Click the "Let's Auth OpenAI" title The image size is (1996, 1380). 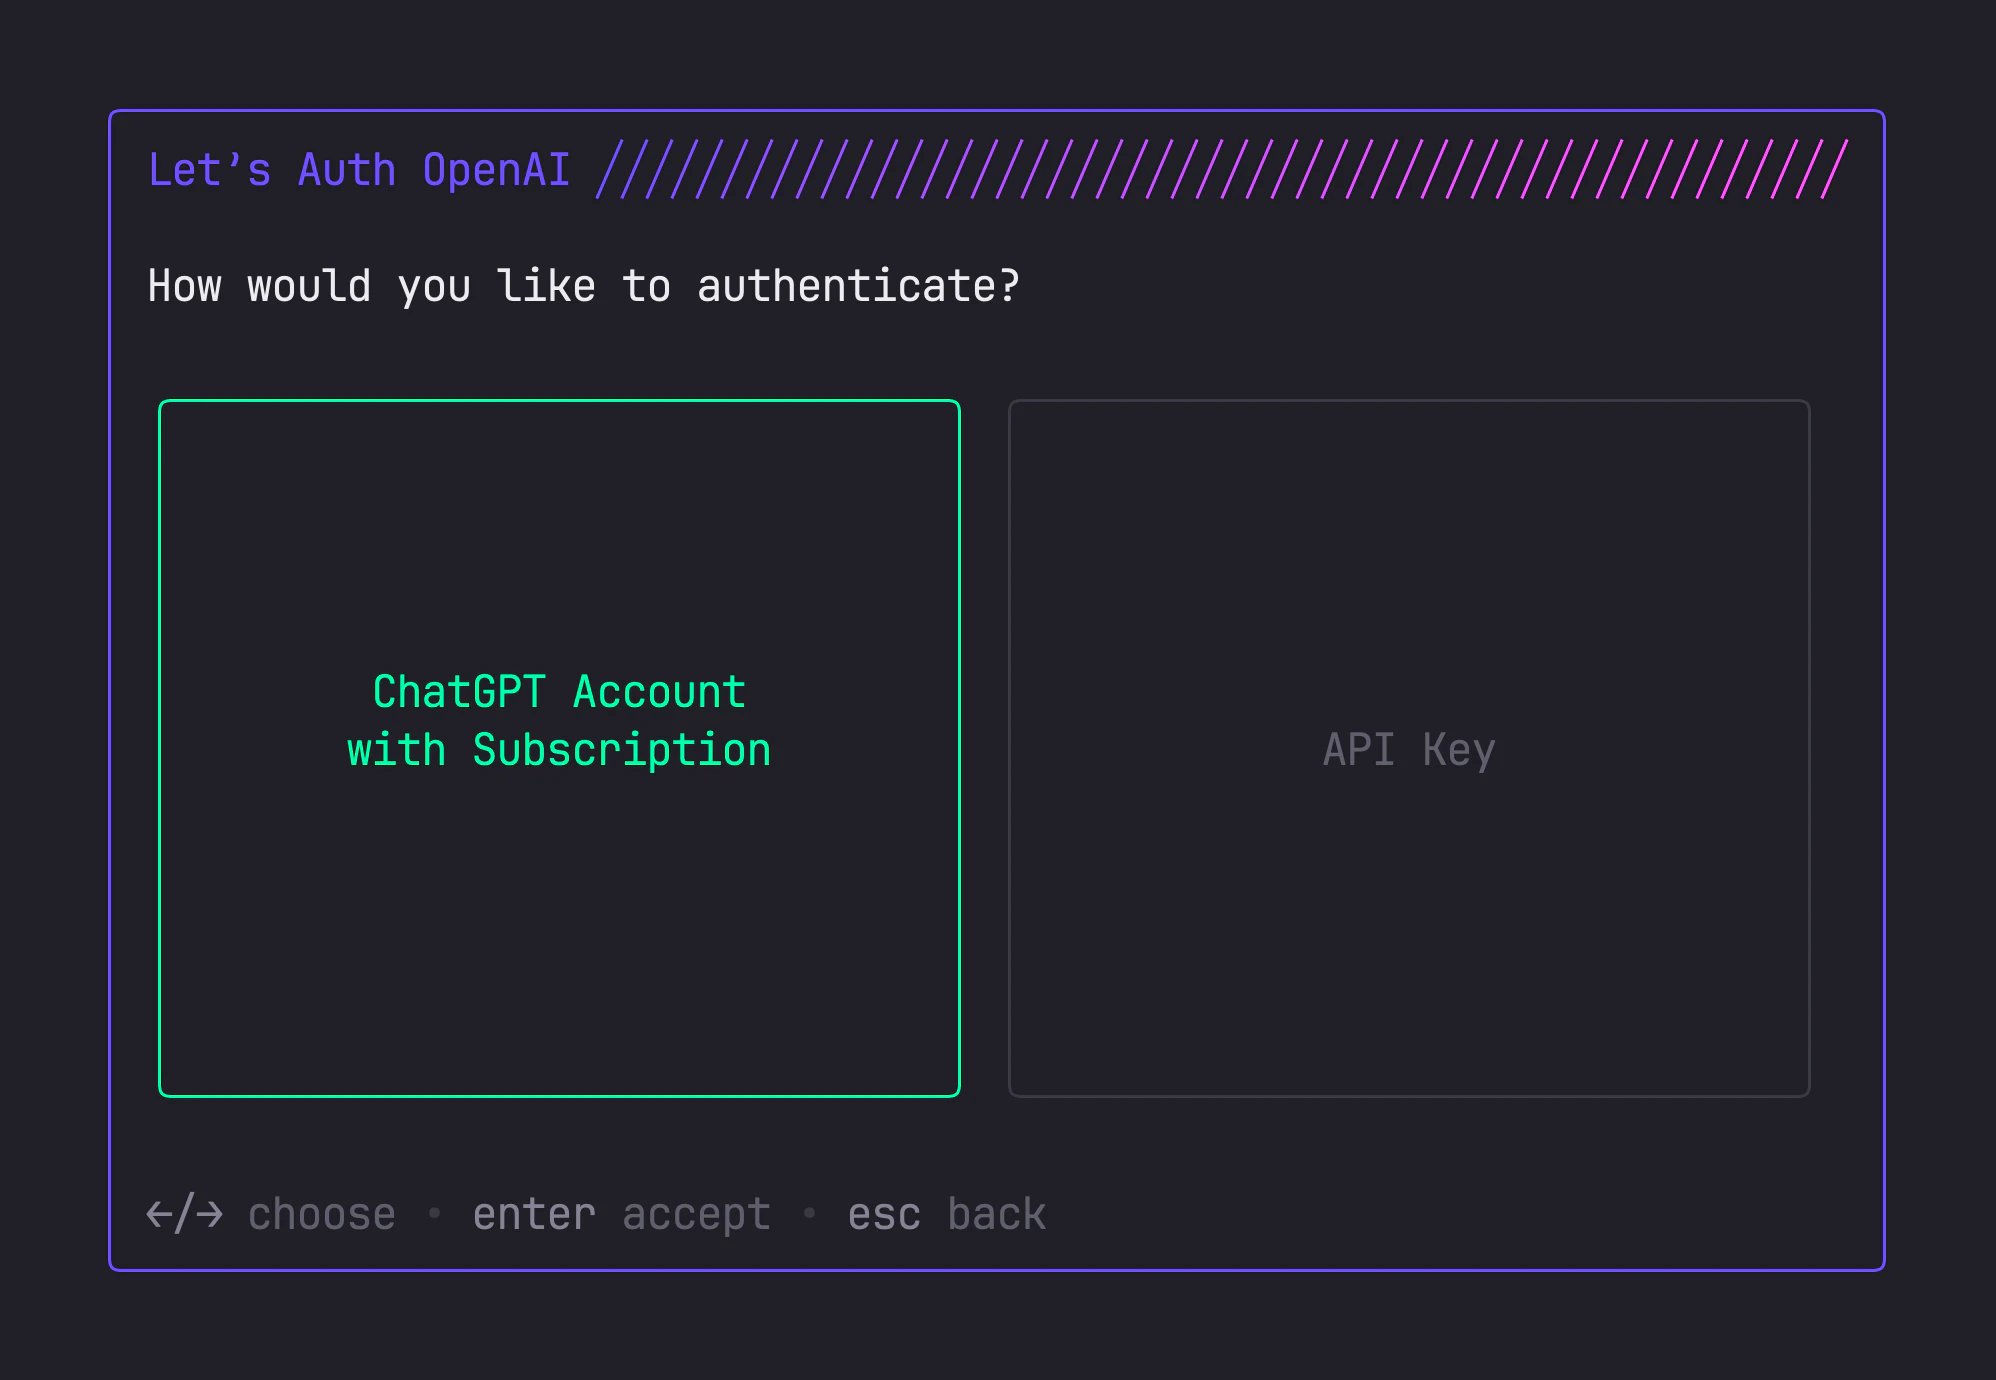pos(359,170)
